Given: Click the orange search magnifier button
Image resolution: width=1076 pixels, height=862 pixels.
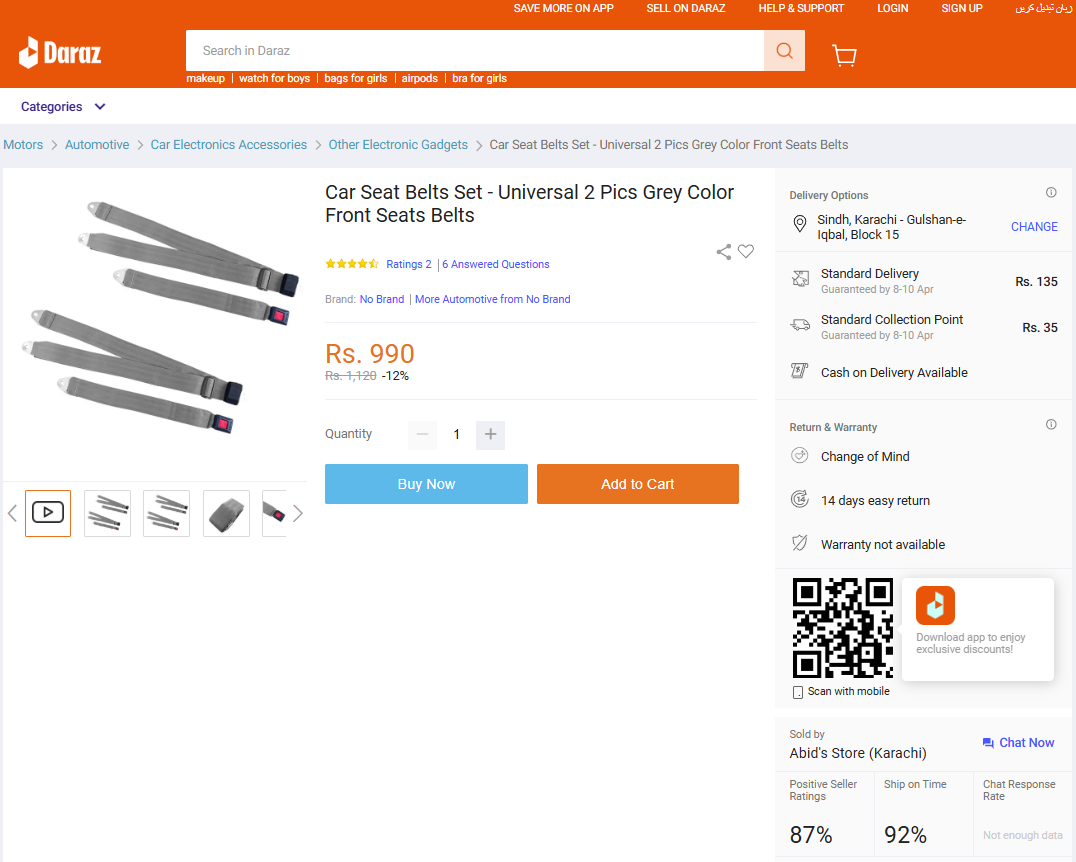Looking at the screenshot, I should (784, 51).
